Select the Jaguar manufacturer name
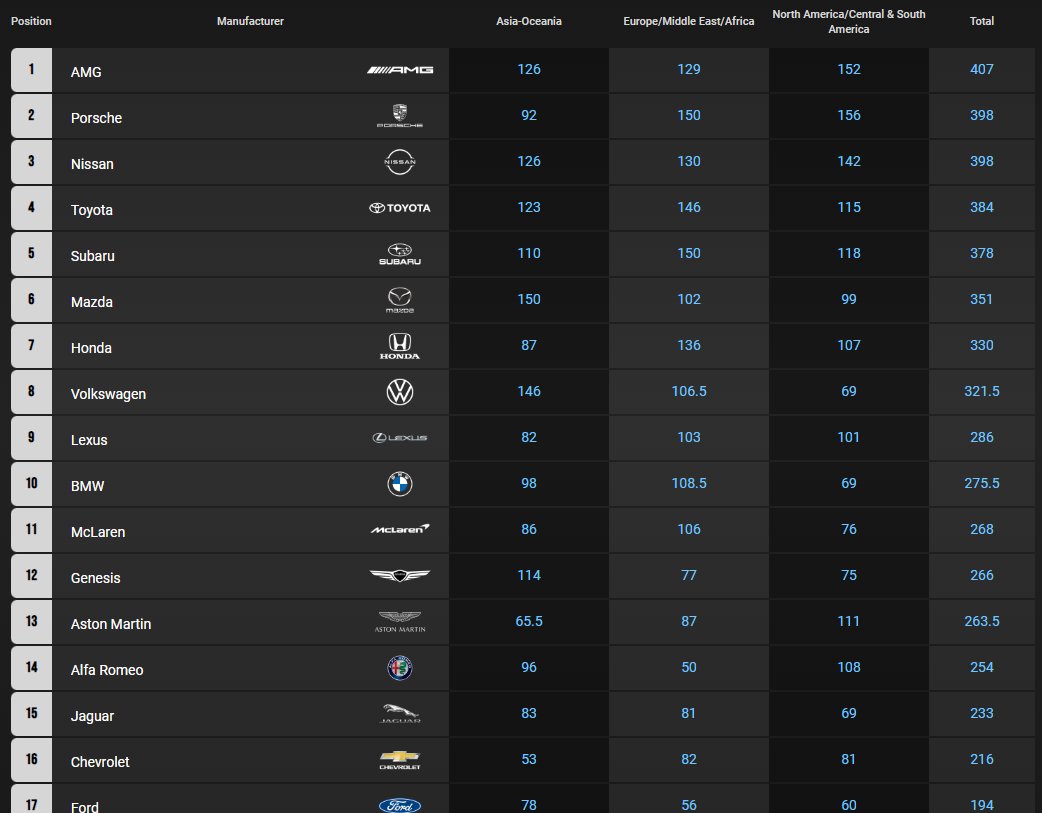The image size is (1042, 813). click(x=92, y=716)
